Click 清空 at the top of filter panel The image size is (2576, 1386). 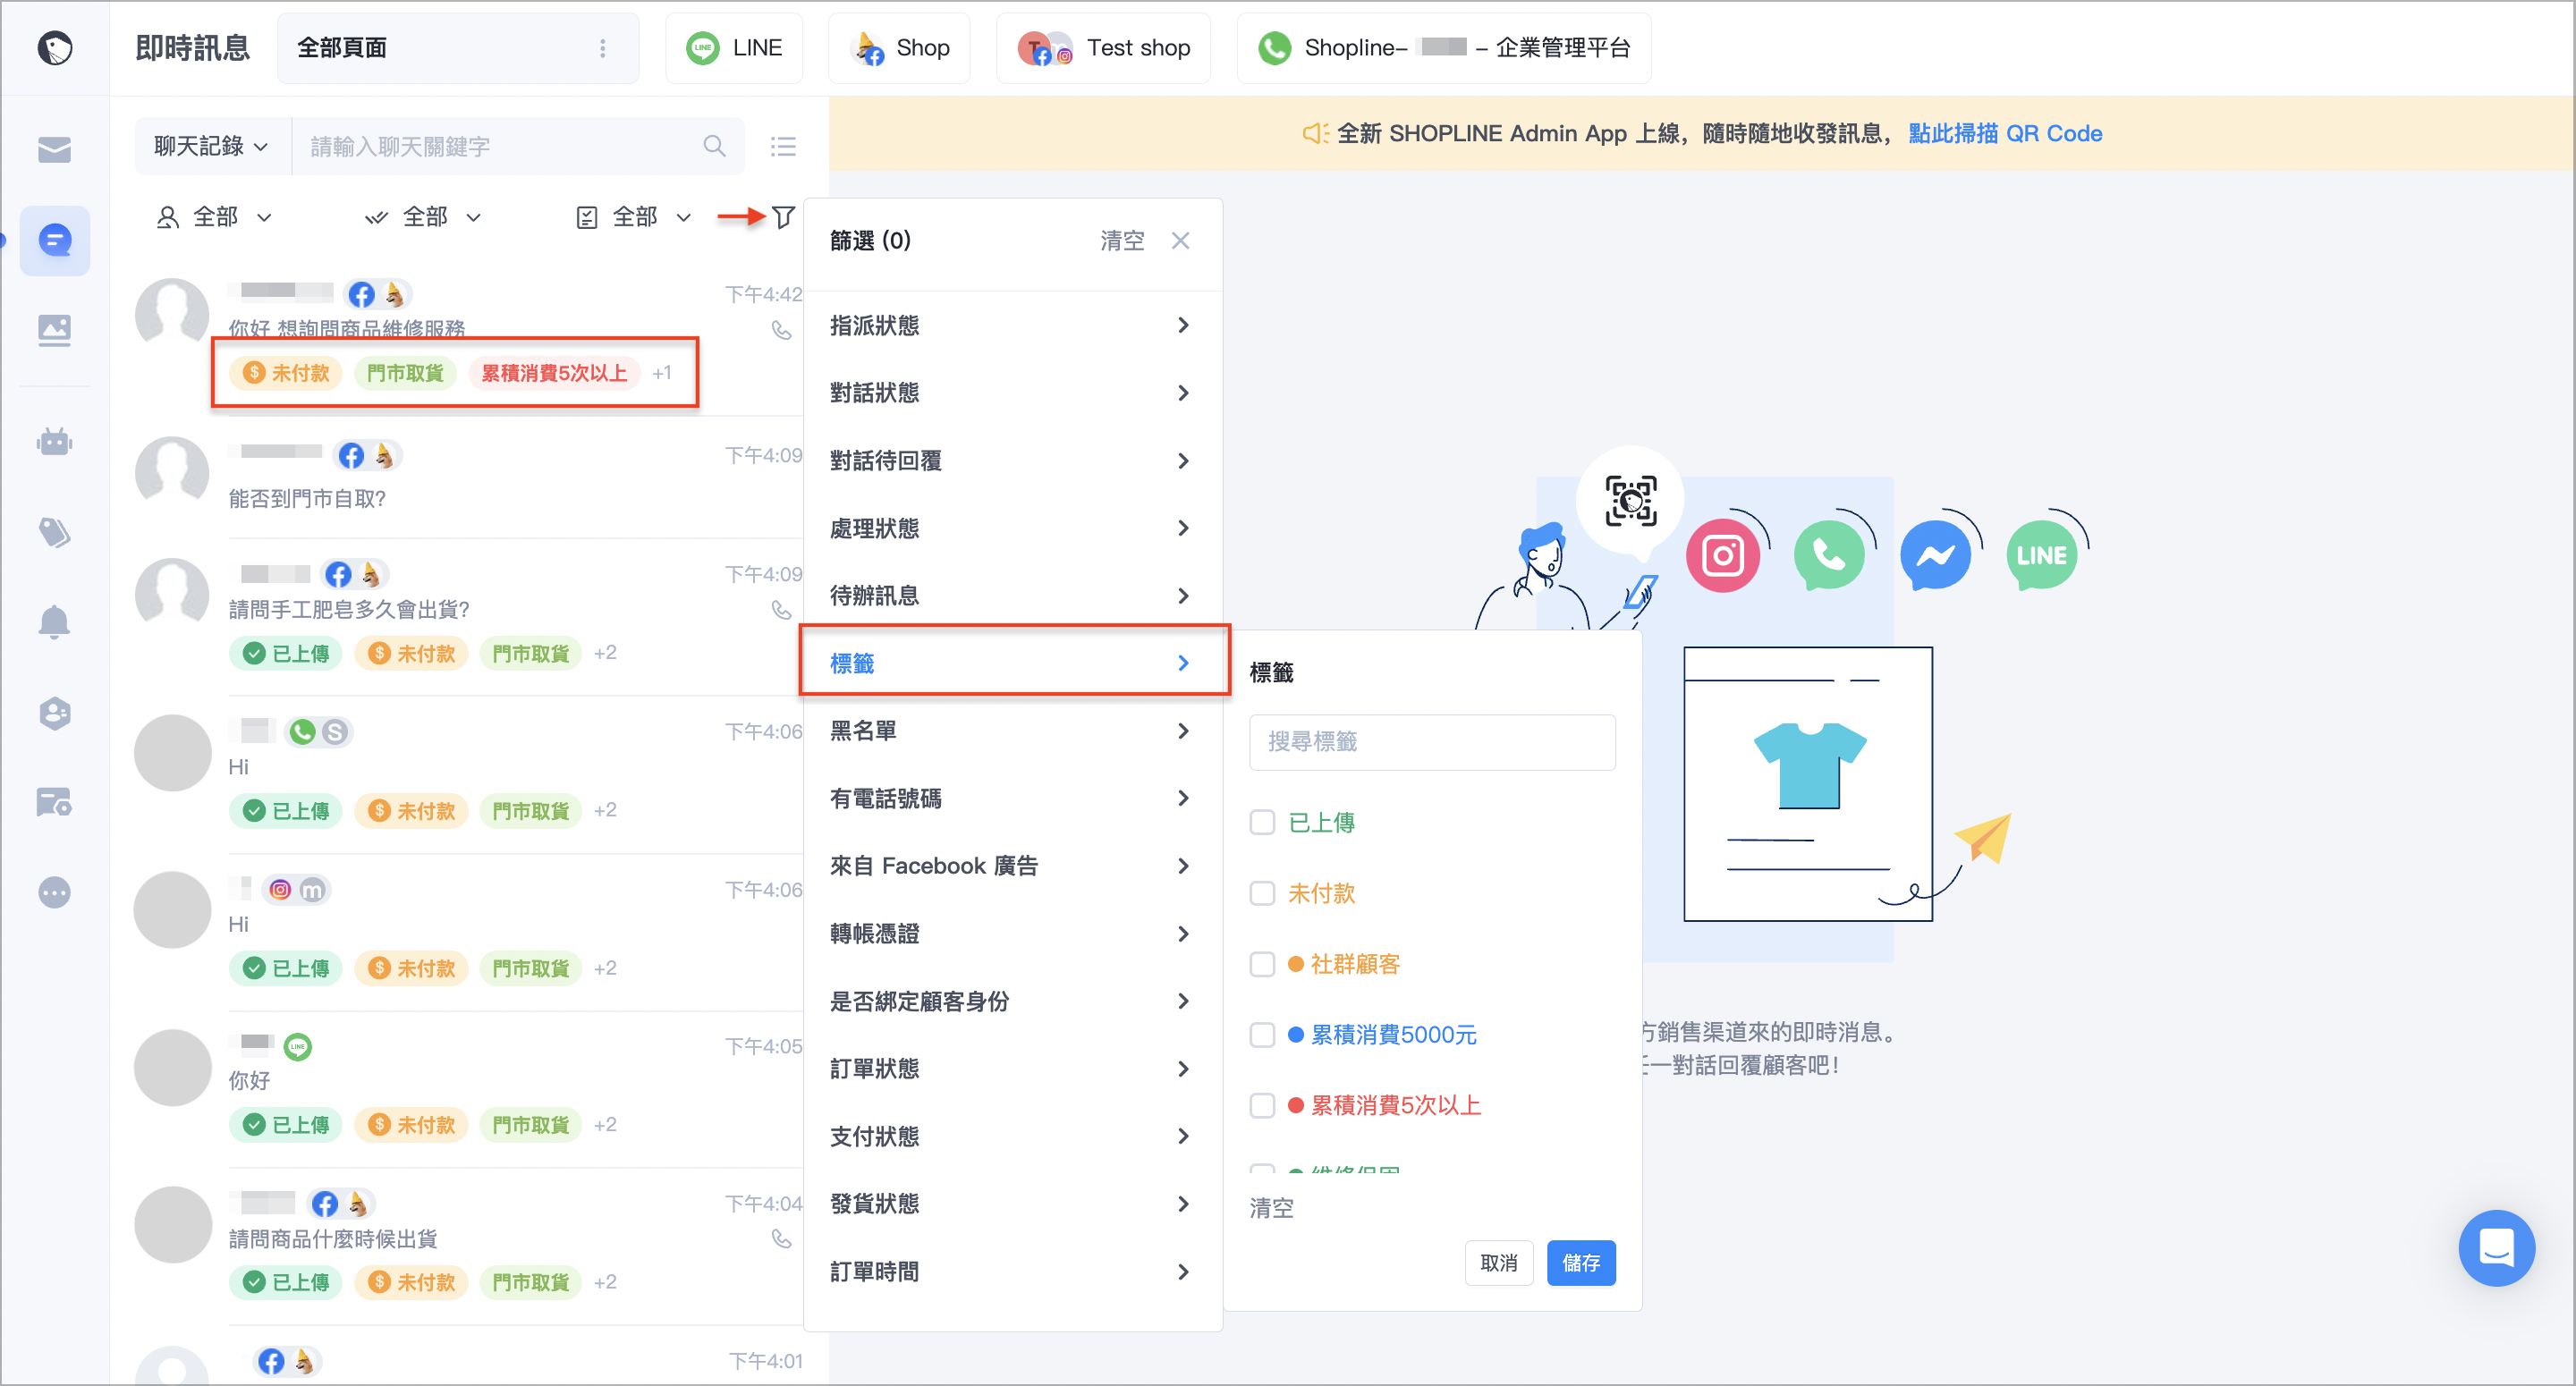coord(1121,241)
